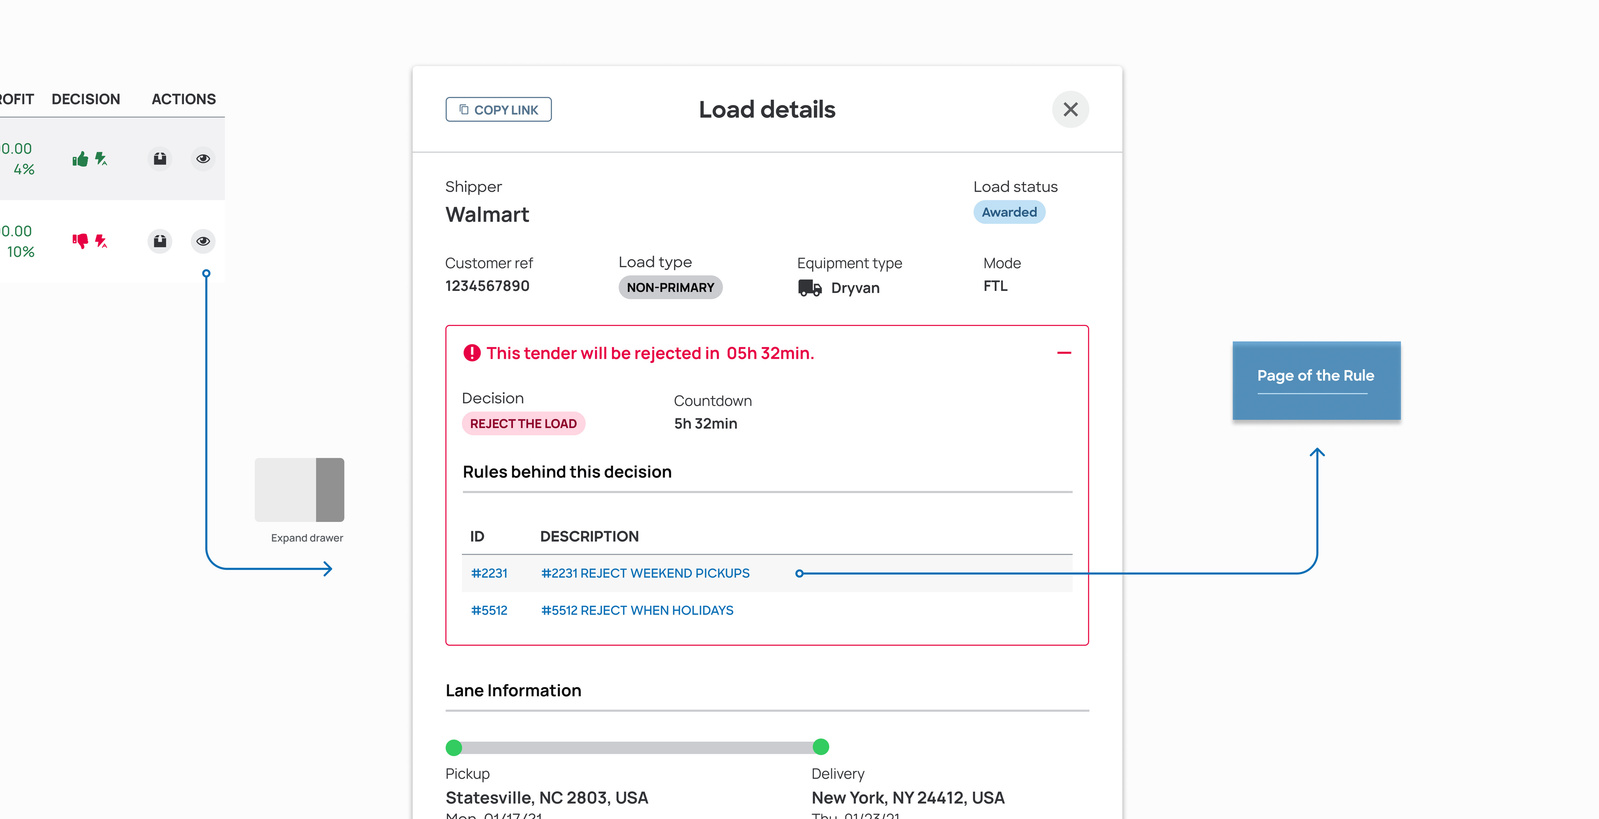The width and height of the screenshot is (1599, 819).
Task: Click the first row's box action icon
Action: (x=160, y=159)
